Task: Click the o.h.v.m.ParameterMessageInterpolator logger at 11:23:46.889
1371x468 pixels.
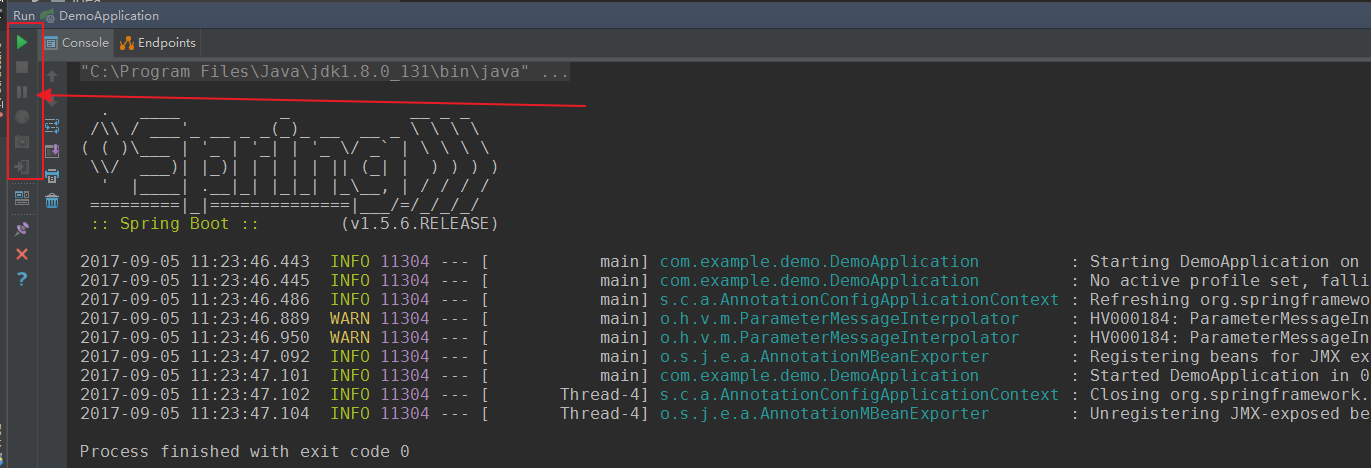Action: [x=839, y=319]
